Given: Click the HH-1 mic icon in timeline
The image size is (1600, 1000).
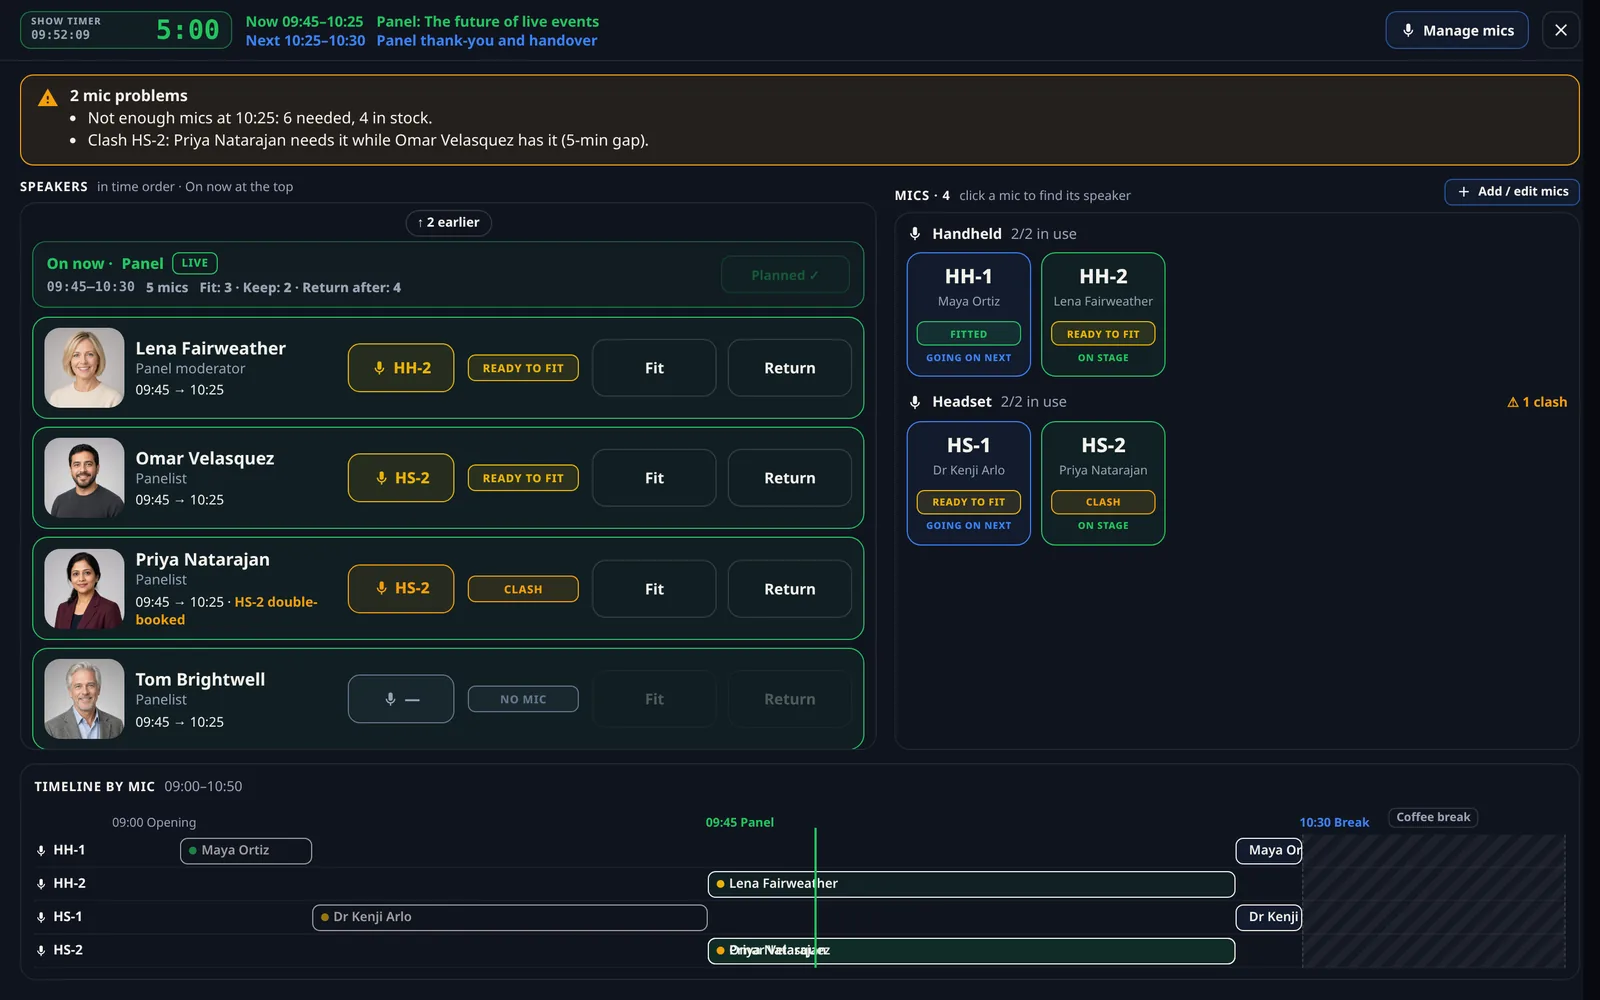Looking at the screenshot, I should tap(41, 850).
